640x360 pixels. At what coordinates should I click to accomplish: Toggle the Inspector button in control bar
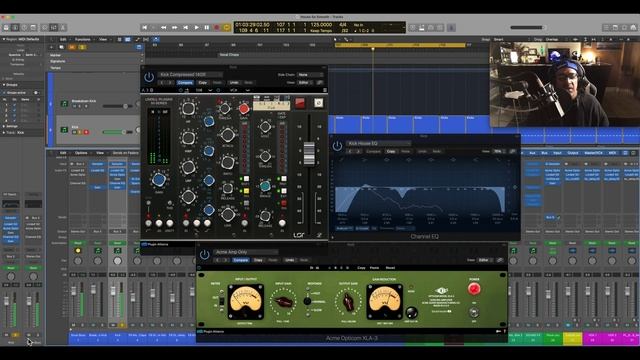(x=15, y=27)
